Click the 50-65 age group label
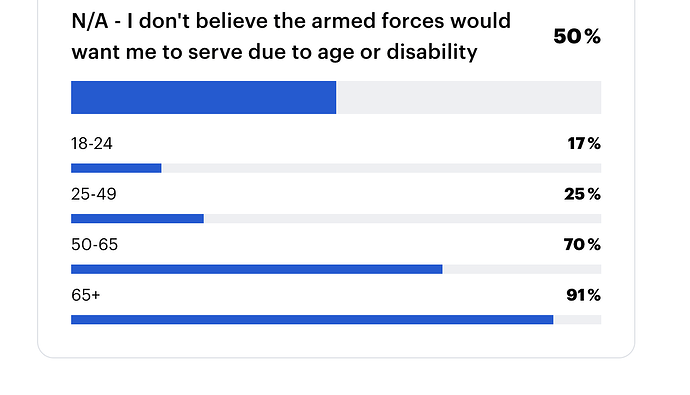The height and width of the screenshot is (395, 690). pos(95,245)
